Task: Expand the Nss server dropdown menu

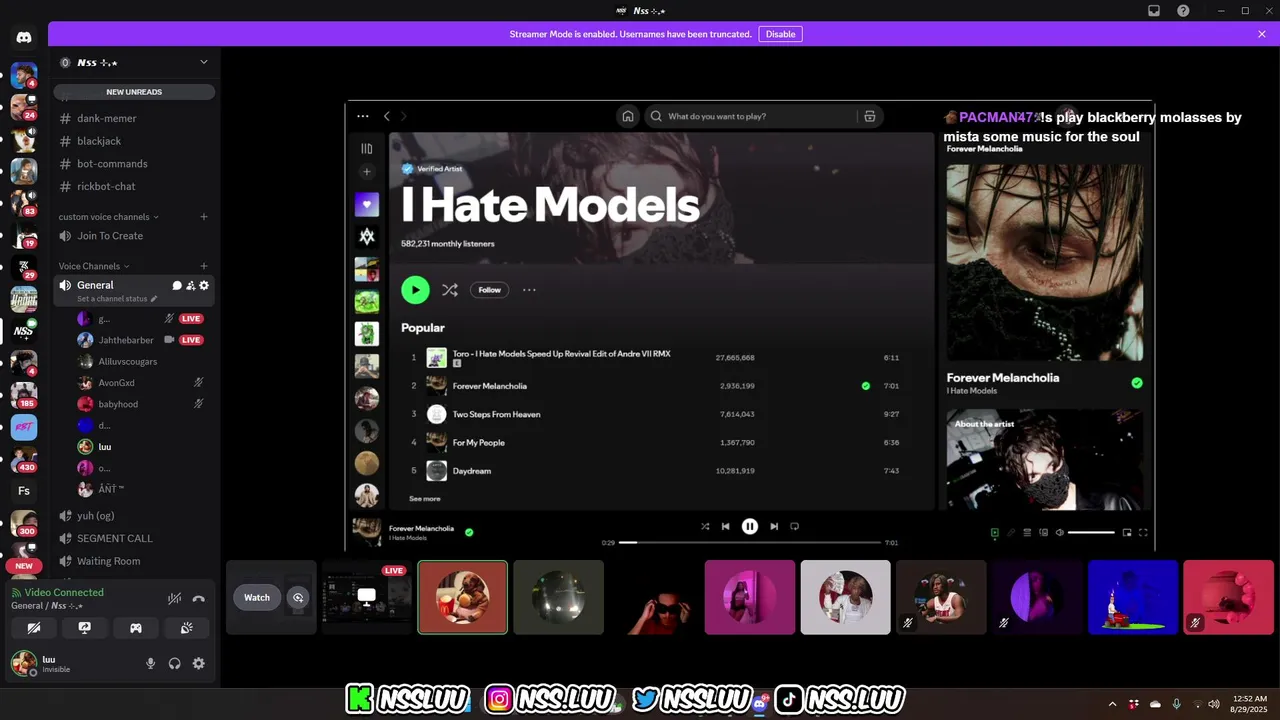Action: tap(204, 62)
